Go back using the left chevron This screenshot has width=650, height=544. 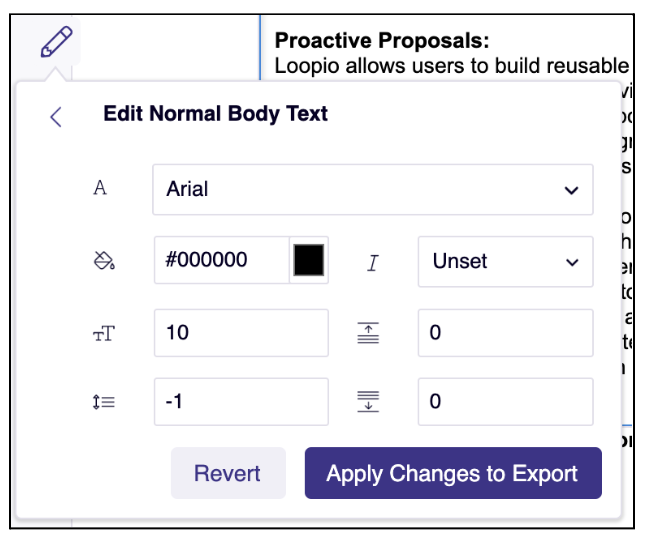pos(56,117)
